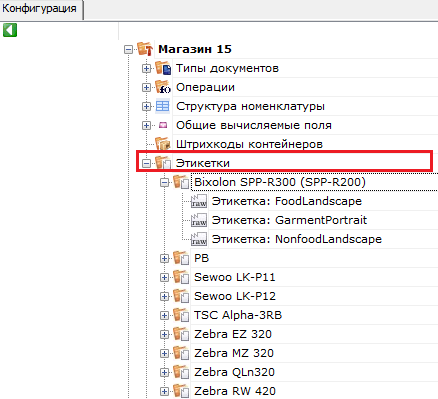This screenshot has height=399, width=438.
Task: Expand the TSC Alpha-3RB node
Action: coord(164,315)
